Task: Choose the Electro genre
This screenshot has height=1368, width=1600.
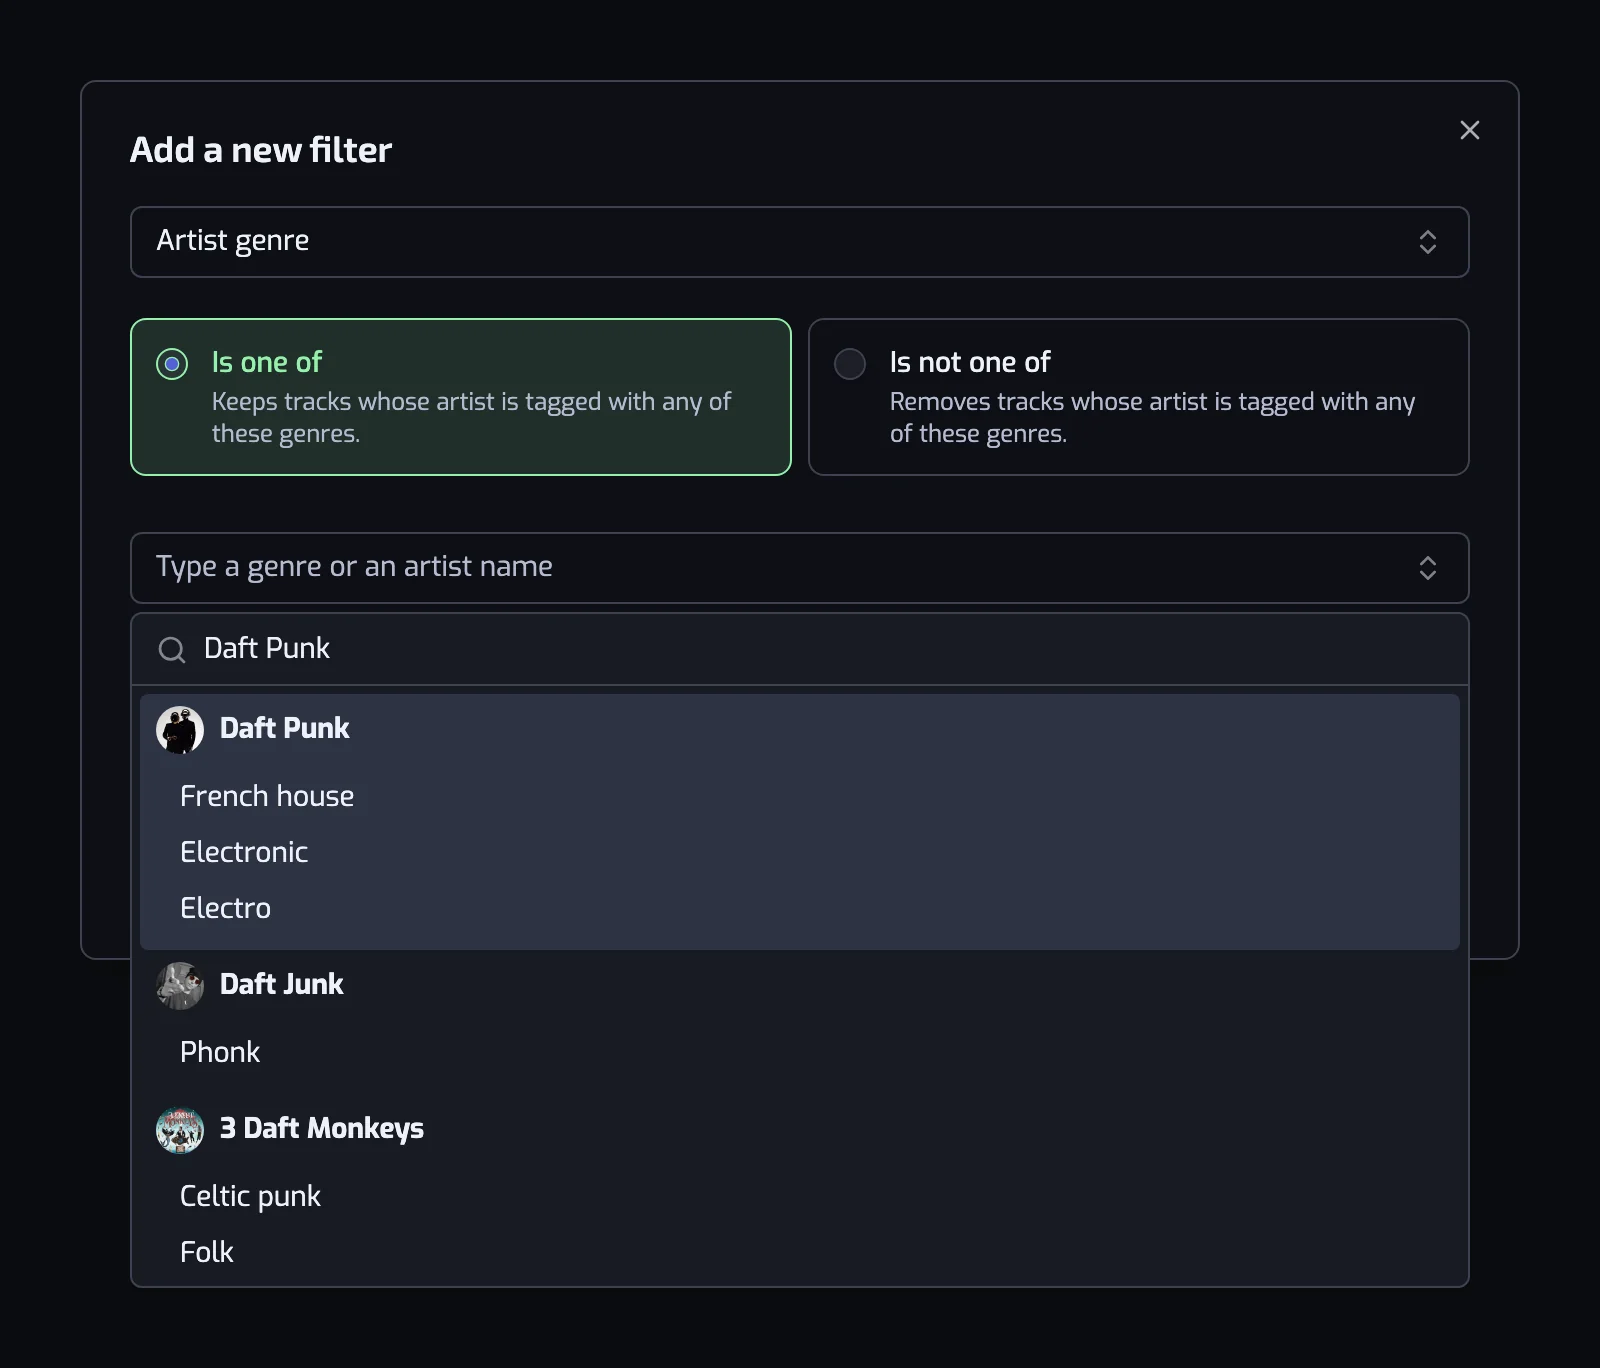Action: coord(225,908)
